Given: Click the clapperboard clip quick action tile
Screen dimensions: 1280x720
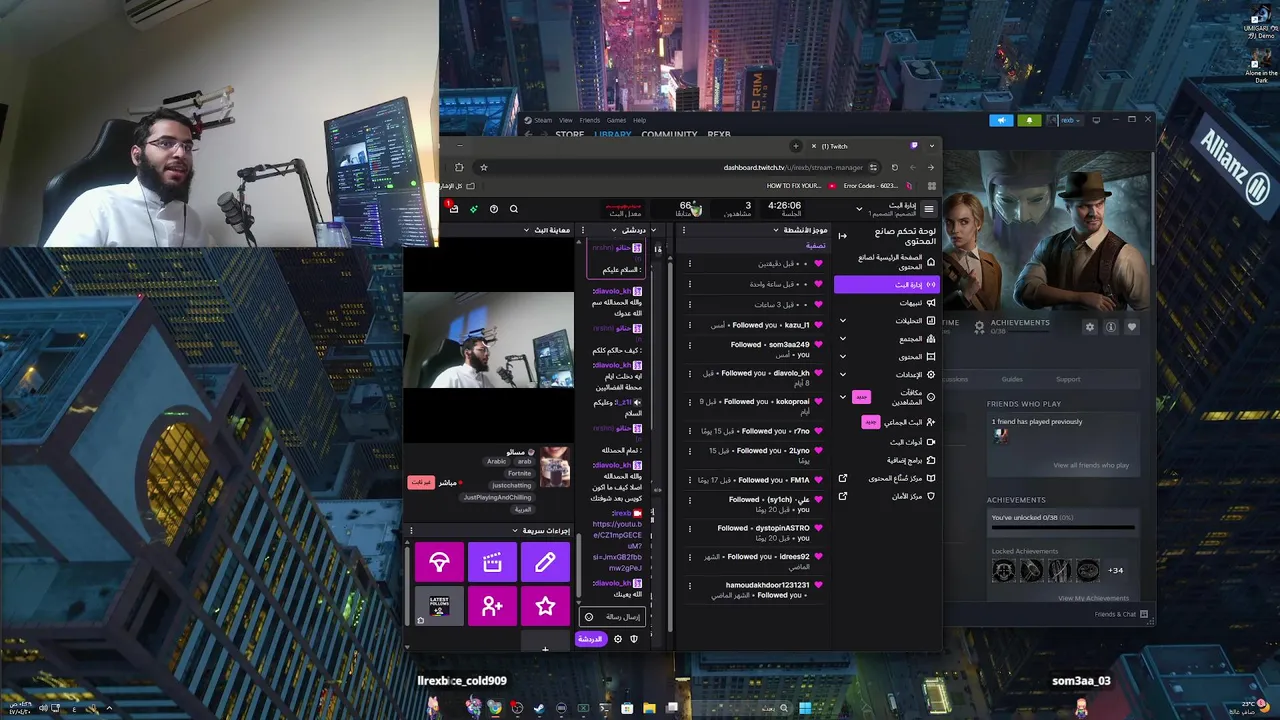Looking at the screenshot, I should [x=492, y=563].
